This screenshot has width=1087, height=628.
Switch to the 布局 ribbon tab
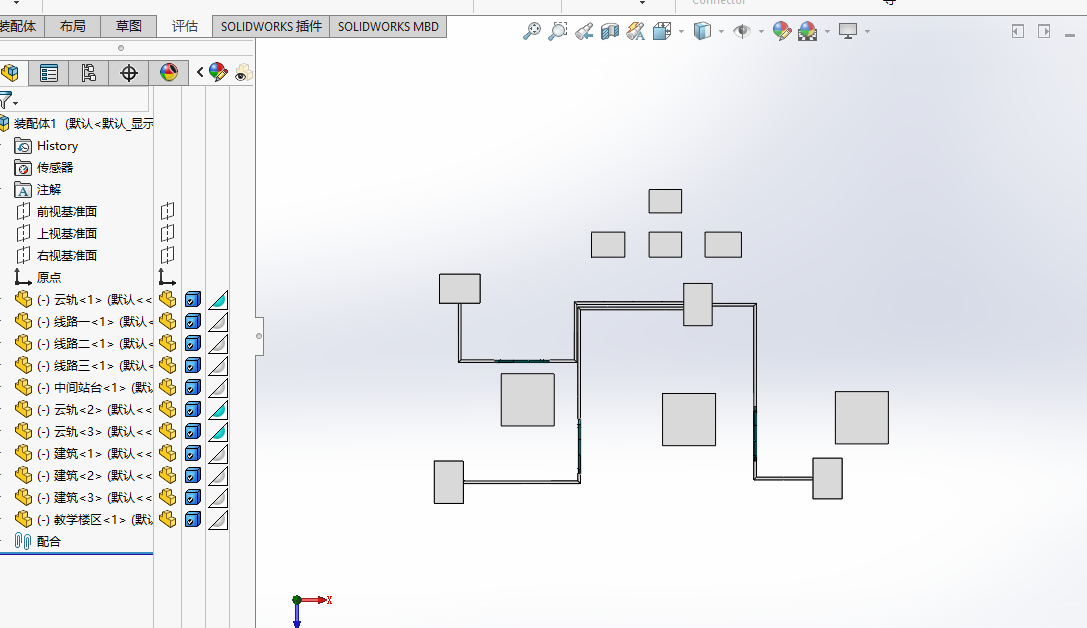73,26
